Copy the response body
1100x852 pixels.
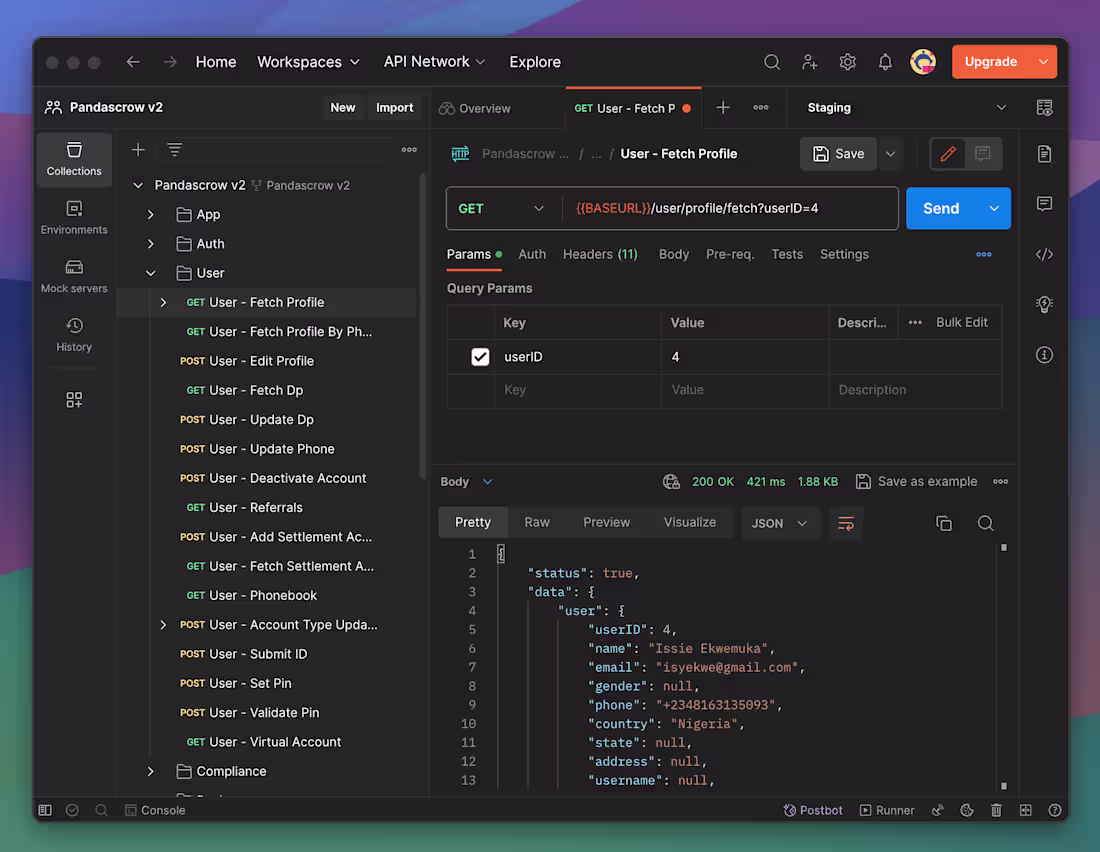[943, 522]
